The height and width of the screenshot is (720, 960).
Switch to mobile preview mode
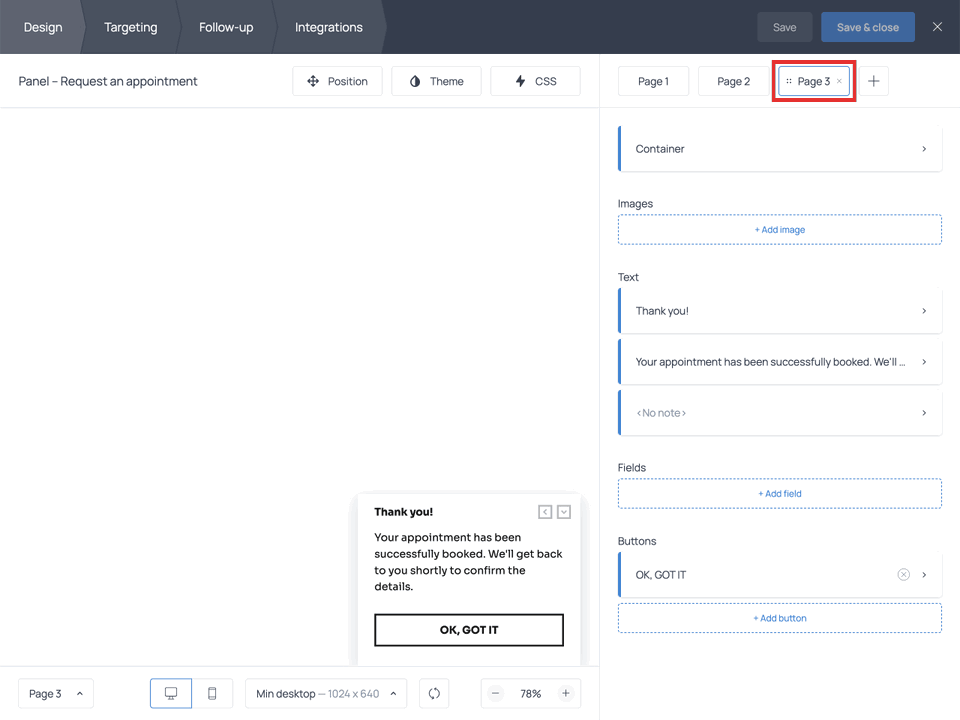click(x=212, y=693)
